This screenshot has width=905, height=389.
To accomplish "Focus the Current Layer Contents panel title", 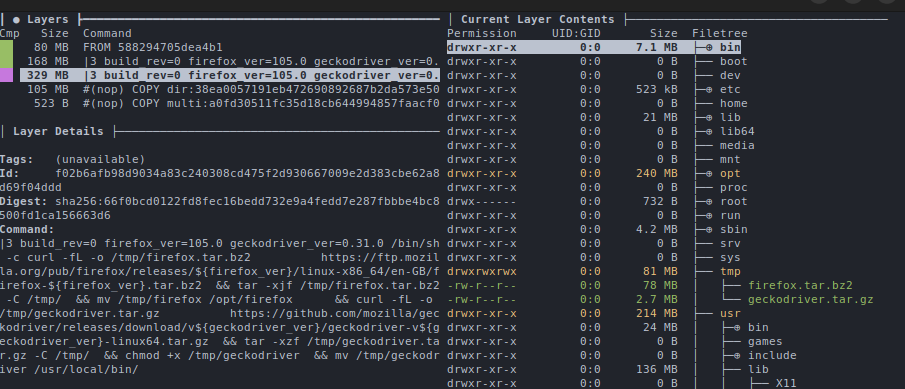I will 537,20.
